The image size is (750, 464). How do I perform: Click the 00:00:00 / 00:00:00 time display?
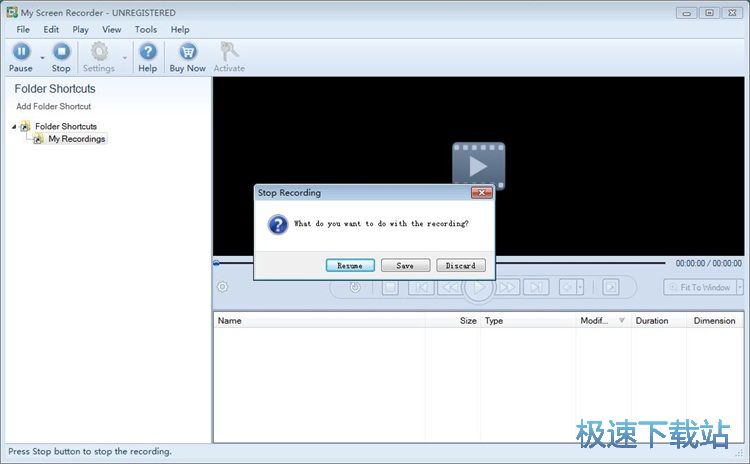point(708,264)
